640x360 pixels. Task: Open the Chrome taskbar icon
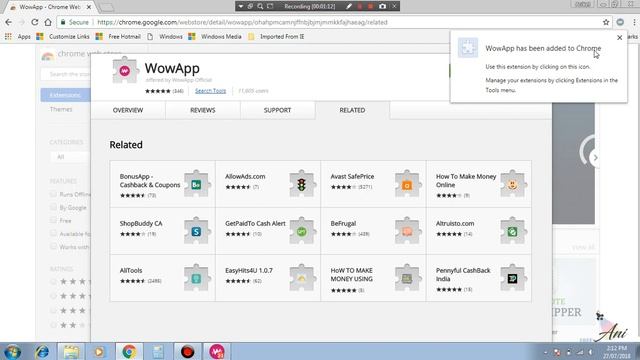click(x=129, y=351)
